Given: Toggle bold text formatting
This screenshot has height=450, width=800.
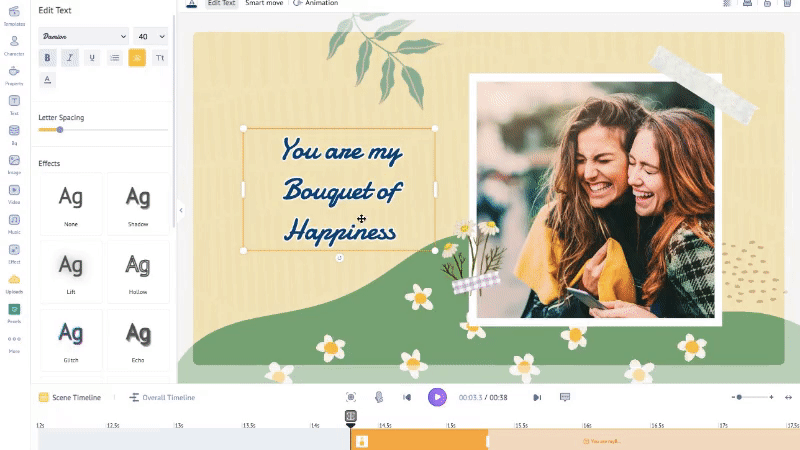Looking at the screenshot, I should (x=47, y=58).
